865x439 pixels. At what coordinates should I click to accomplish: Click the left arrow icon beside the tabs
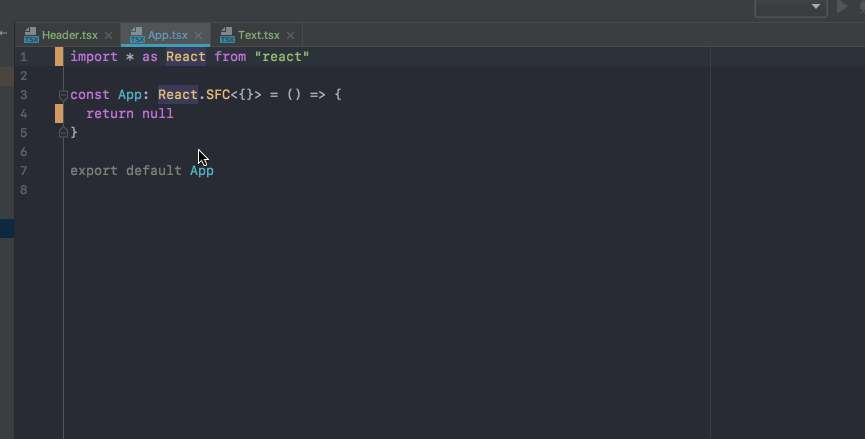4,33
